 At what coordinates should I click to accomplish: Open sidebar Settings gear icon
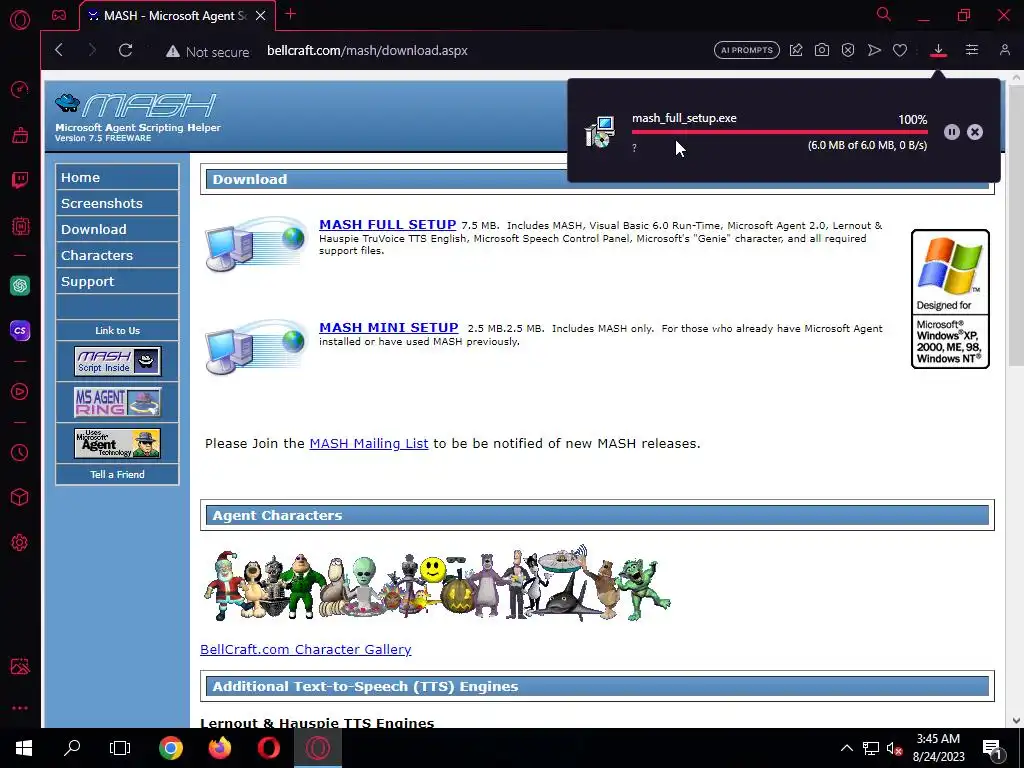click(x=20, y=543)
